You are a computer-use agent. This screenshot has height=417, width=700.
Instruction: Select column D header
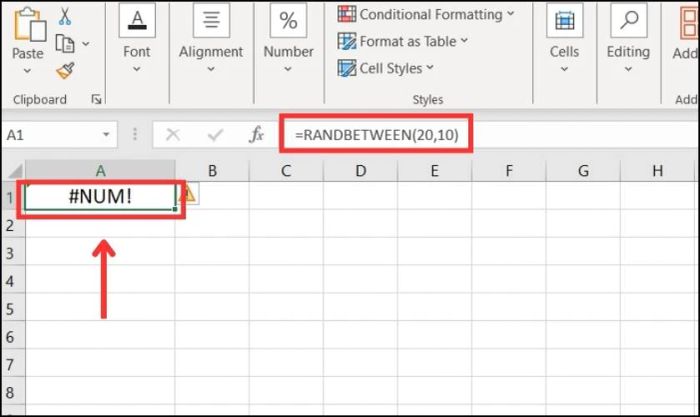tap(361, 171)
